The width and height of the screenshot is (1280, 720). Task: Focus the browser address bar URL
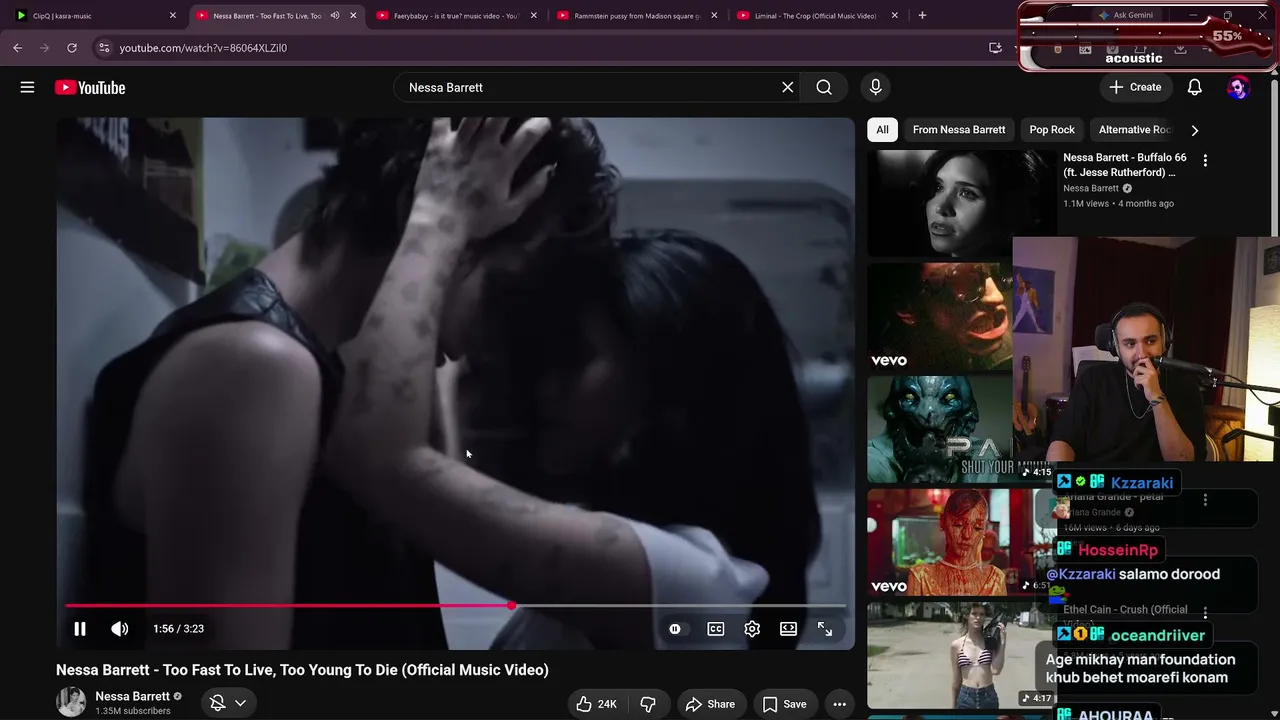[203, 48]
